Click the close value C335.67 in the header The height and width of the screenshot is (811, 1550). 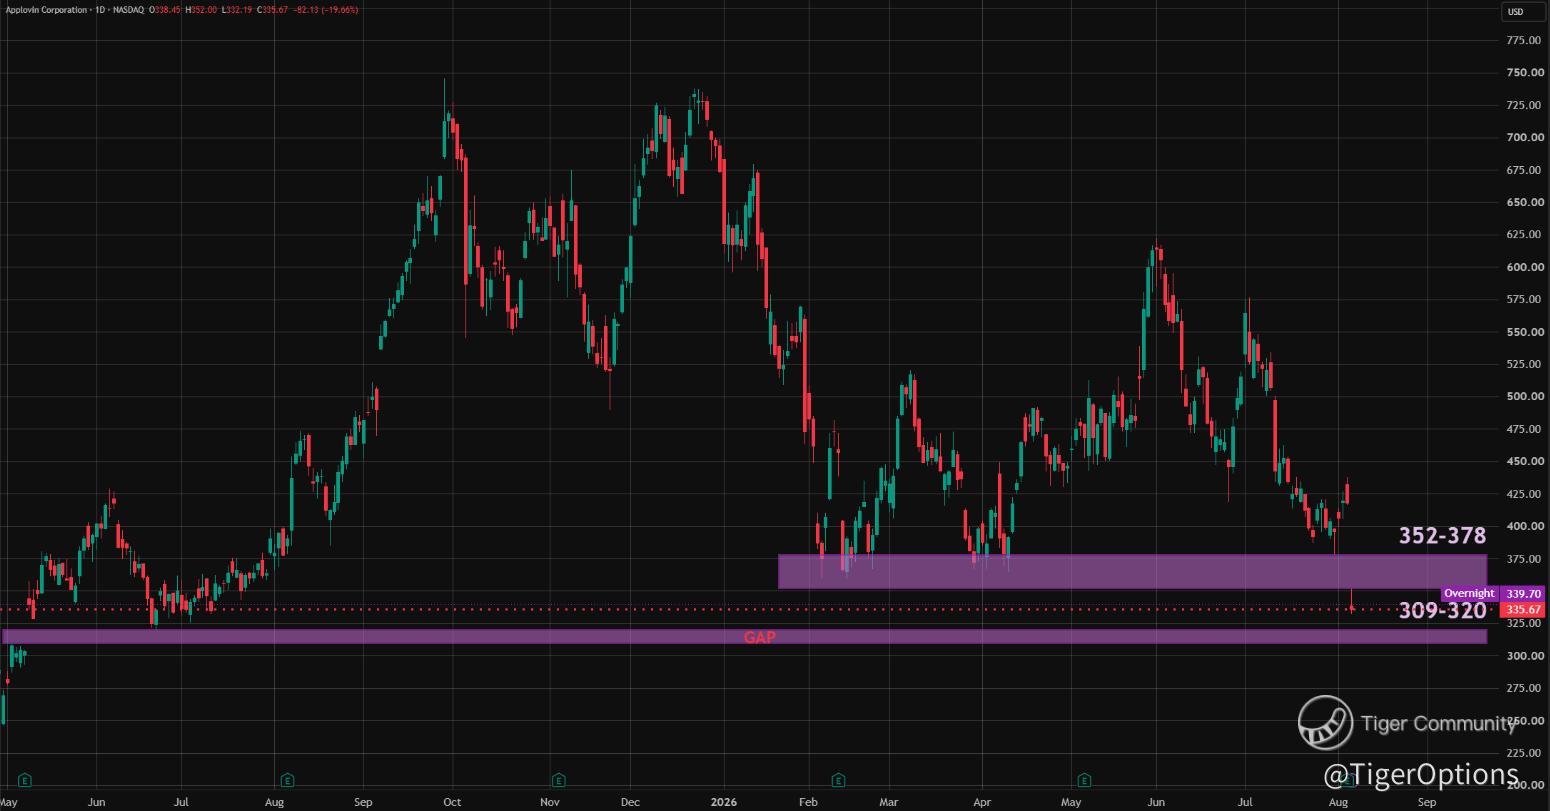[273, 10]
